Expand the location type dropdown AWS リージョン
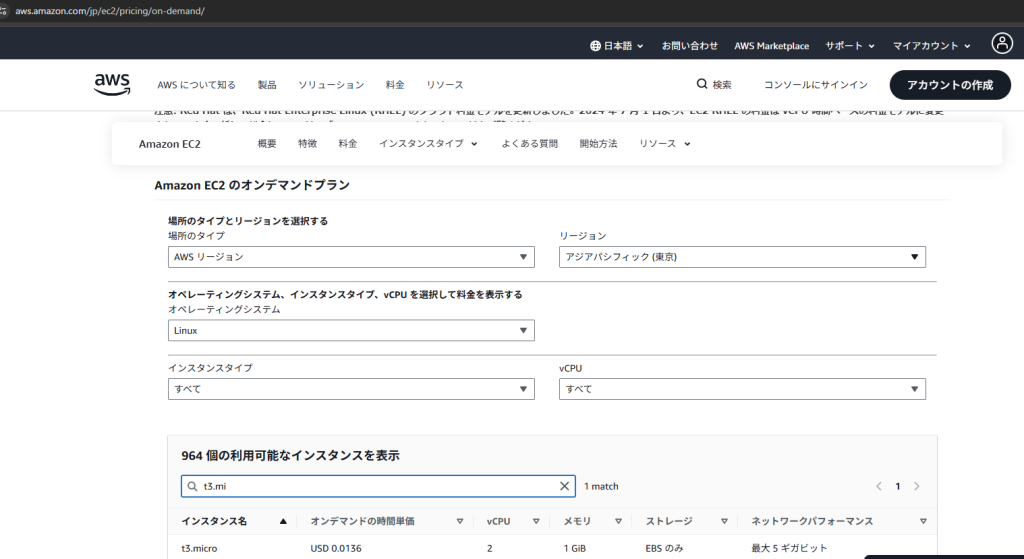The height and width of the screenshot is (559, 1024). [x=351, y=257]
